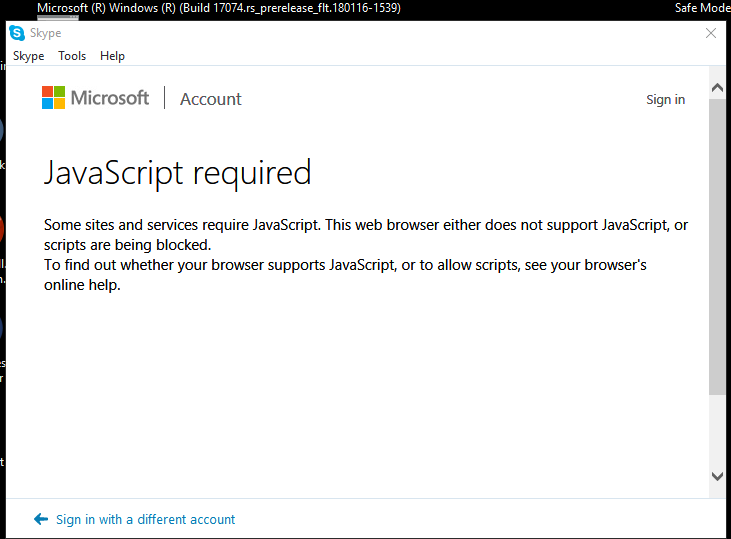Click the Account header link

[211, 99]
